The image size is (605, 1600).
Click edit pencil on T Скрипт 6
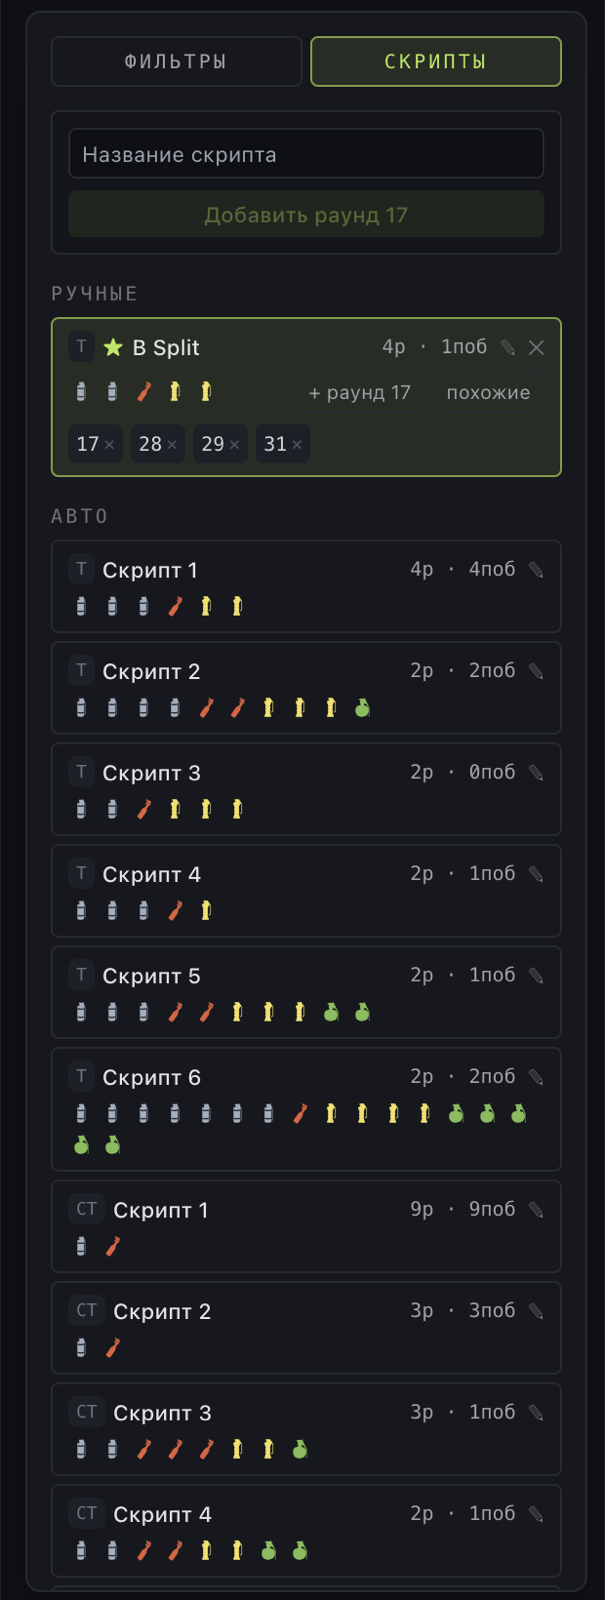[x=536, y=1077]
